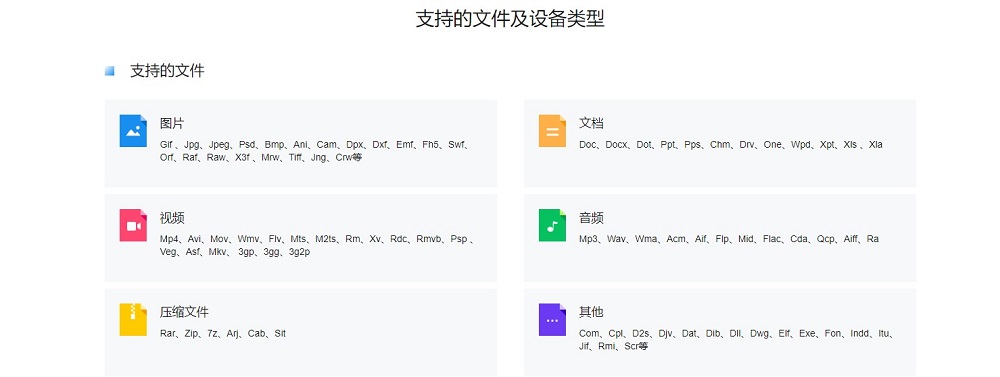Select the 视频 category title
1000x377 pixels.
click(172, 218)
